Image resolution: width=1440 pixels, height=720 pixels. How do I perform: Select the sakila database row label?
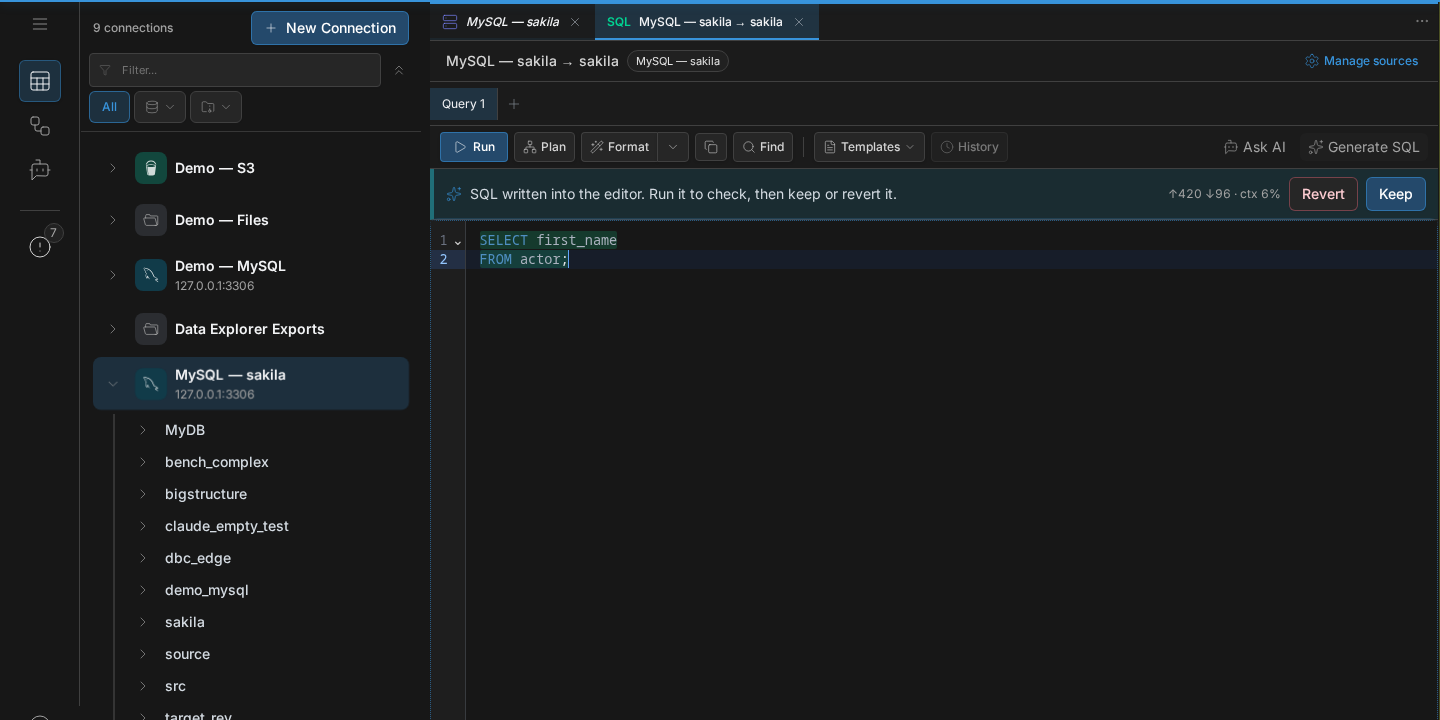click(185, 622)
